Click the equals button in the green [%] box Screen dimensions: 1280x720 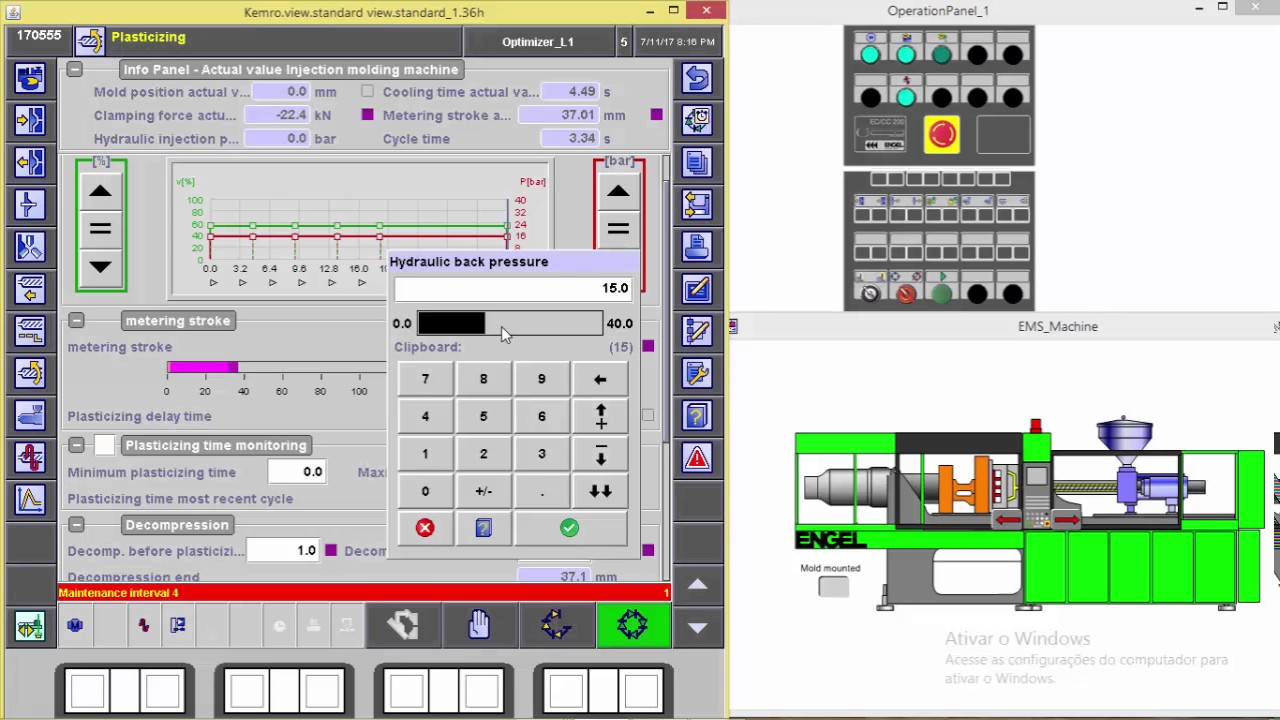pos(100,229)
